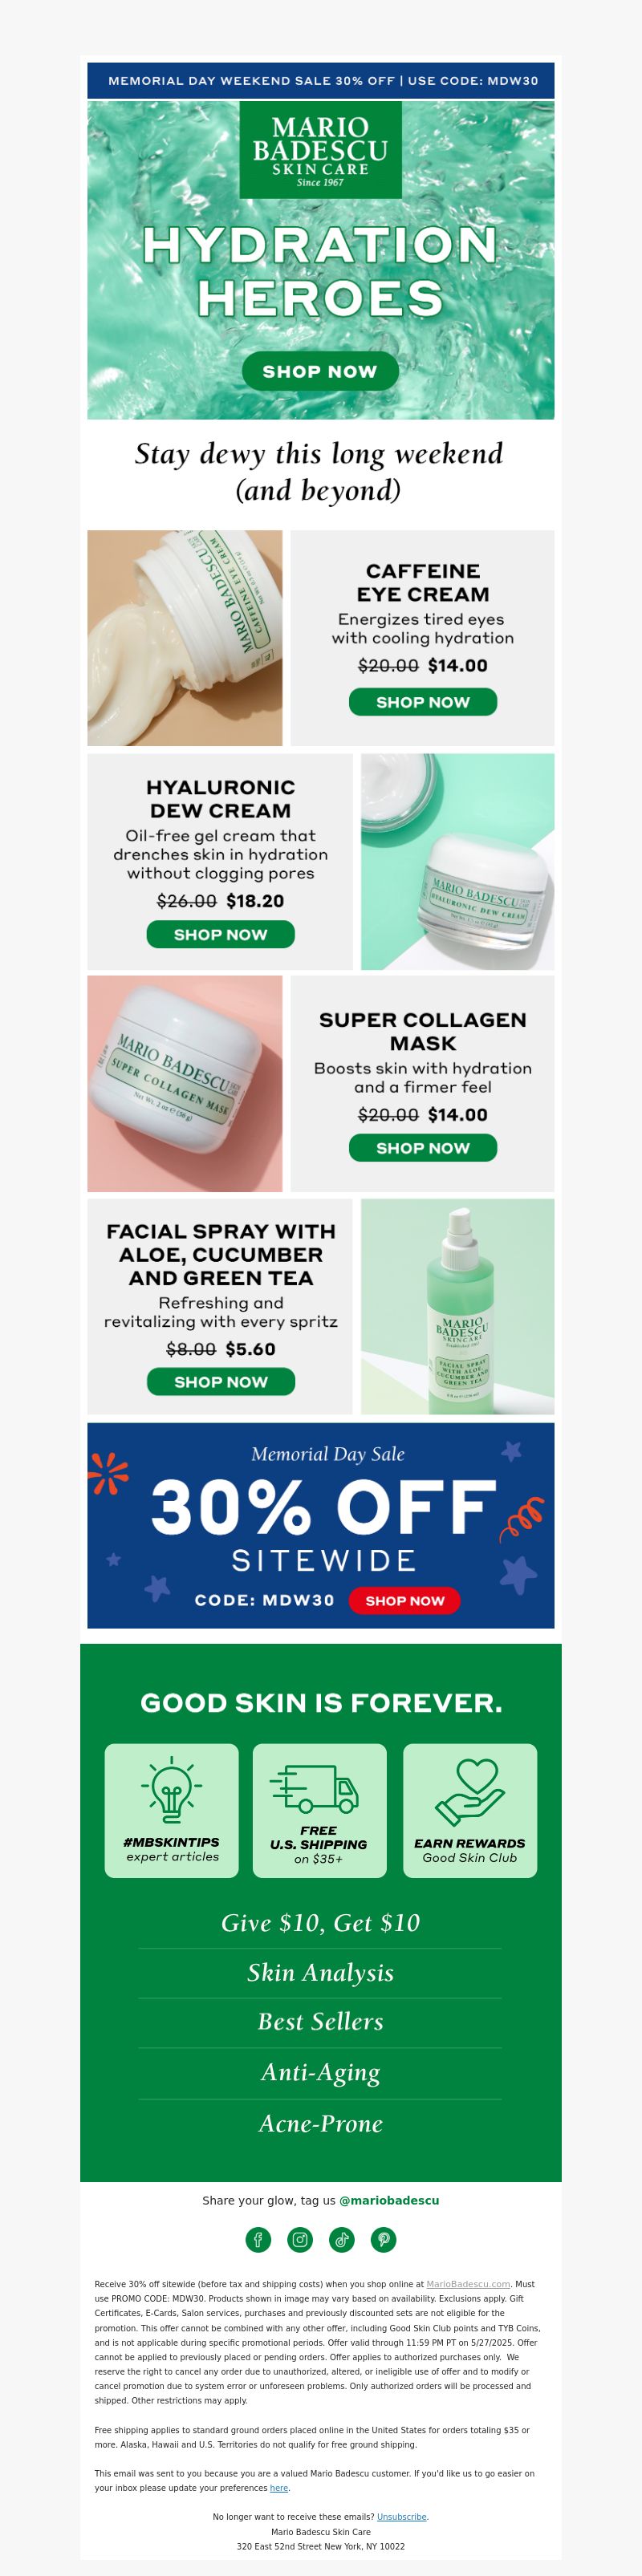Click the Unsubscribe link
The width and height of the screenshot is (642, 2576).
coord(402,2516)
